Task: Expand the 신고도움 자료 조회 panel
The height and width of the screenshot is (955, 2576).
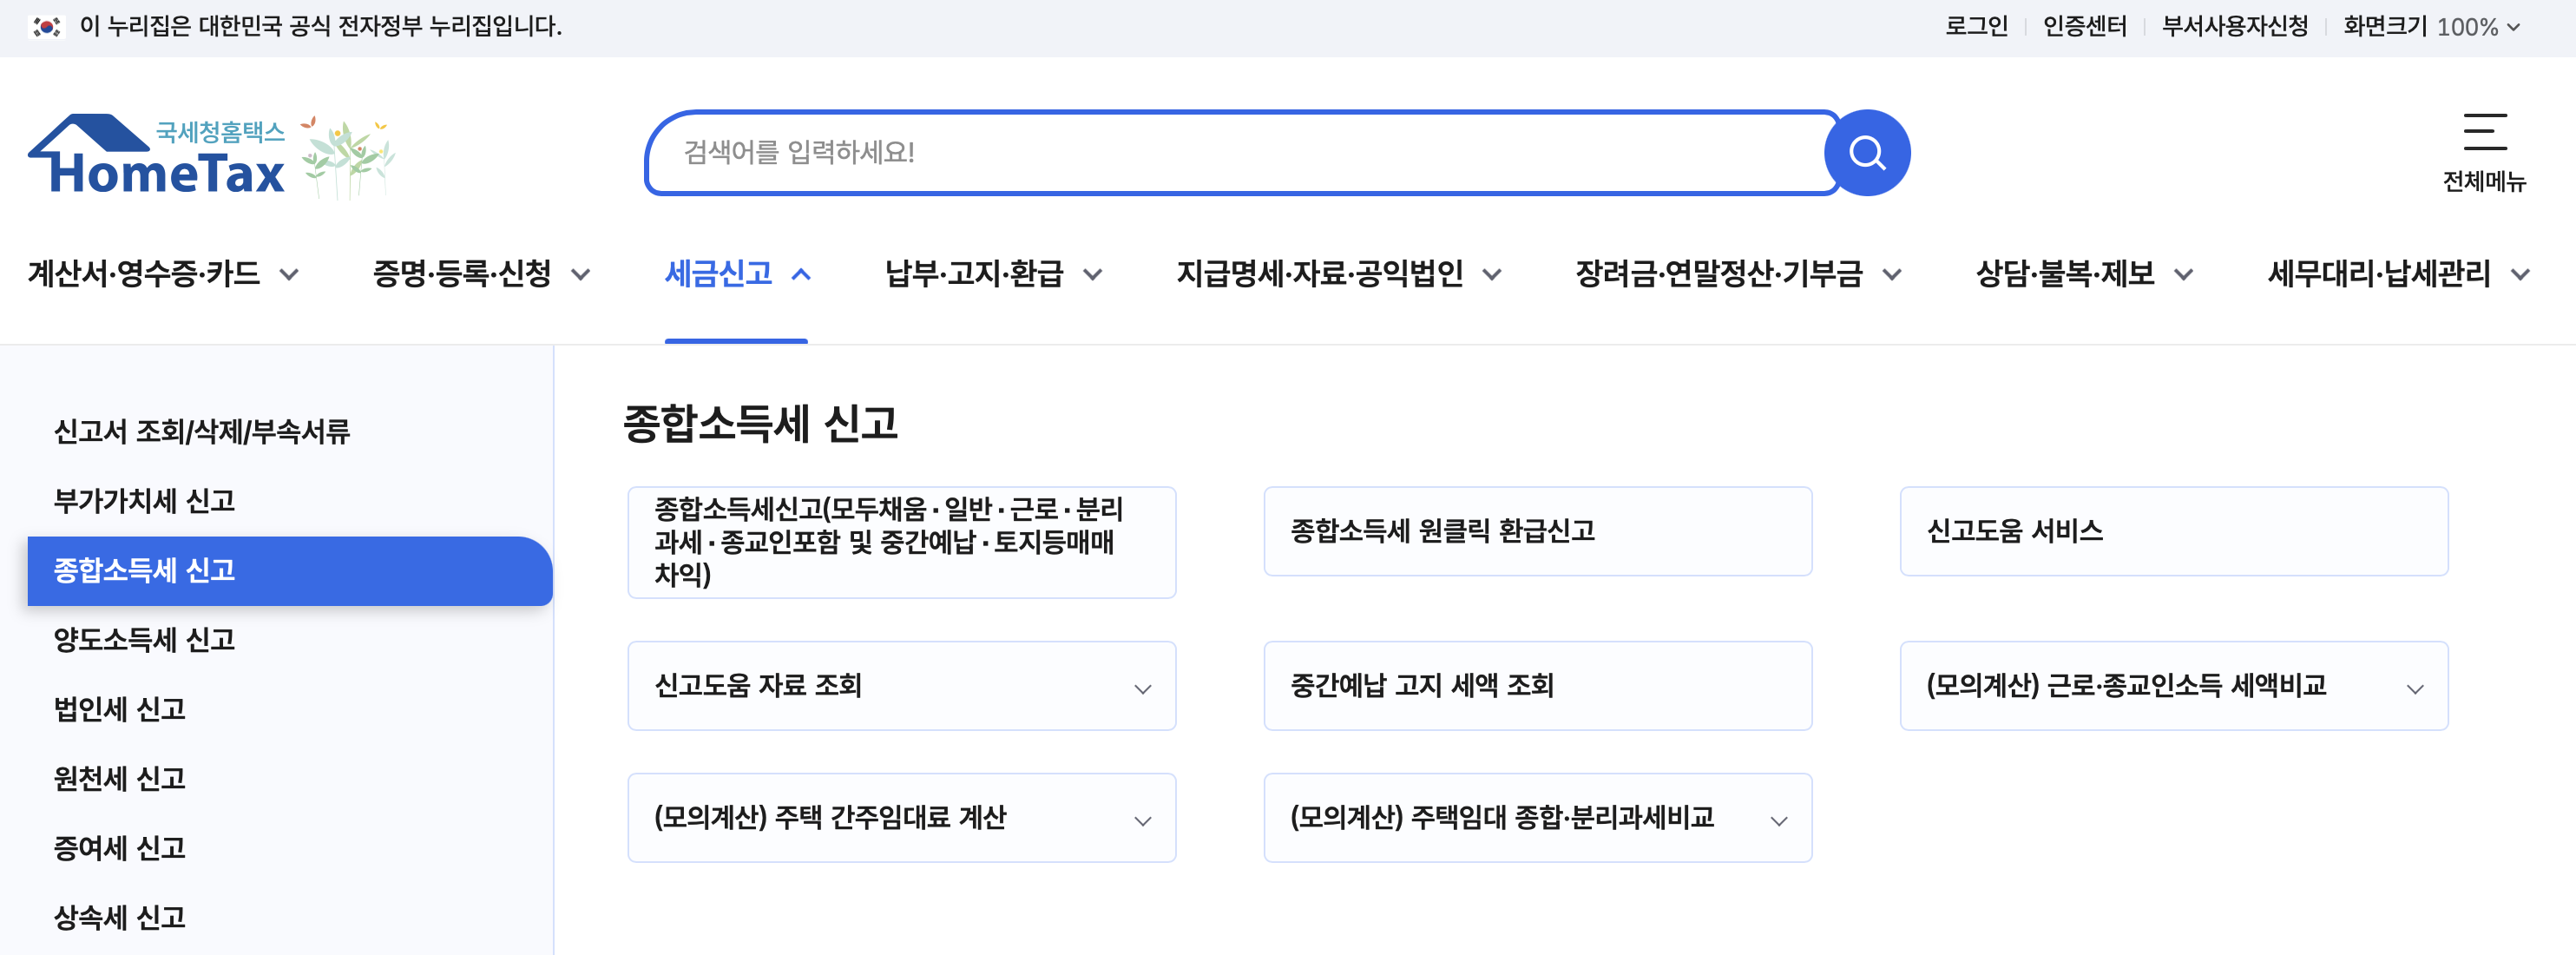Action: tap(1142, 686)
